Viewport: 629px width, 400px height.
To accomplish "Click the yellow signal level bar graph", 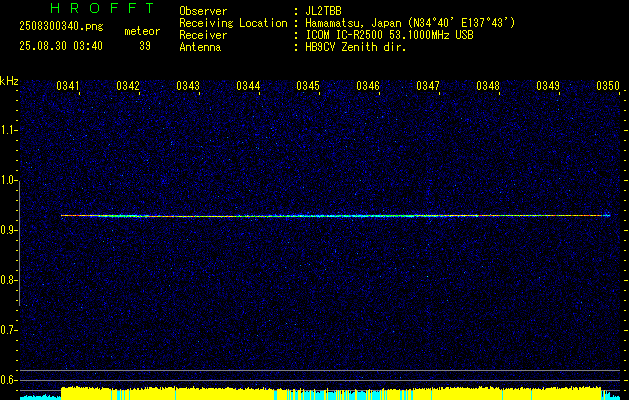I will pos(331,394).
